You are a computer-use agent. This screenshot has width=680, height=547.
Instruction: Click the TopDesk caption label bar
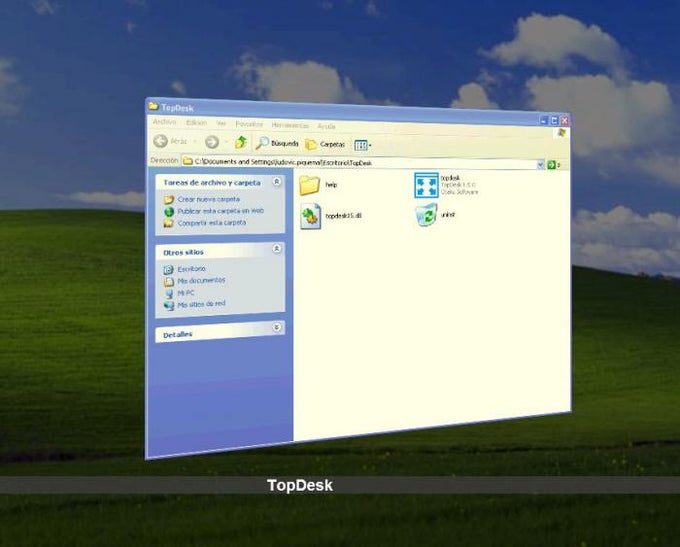[340, 485]
